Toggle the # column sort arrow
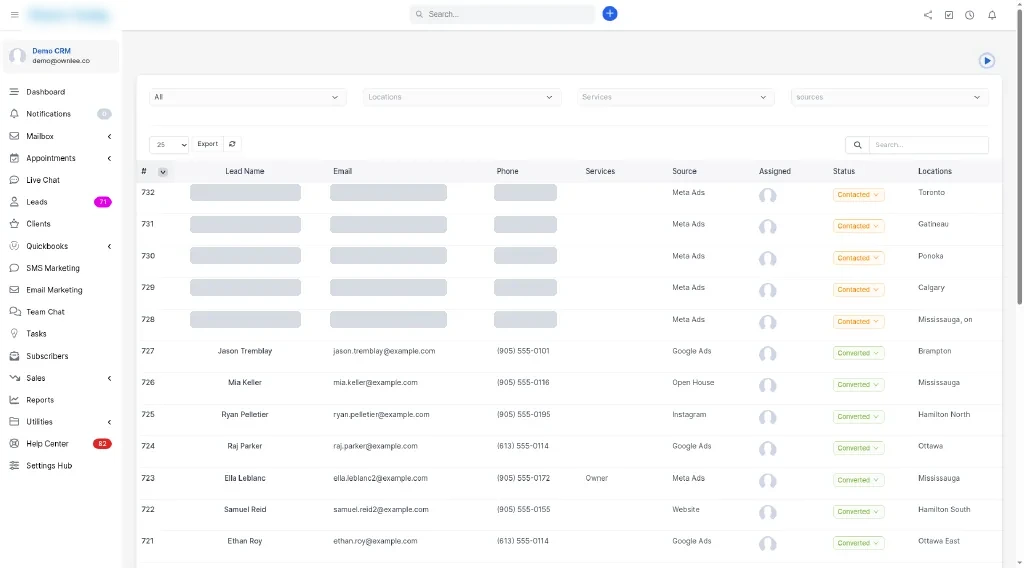The height and width of the screenshot is (568, 1024). (163, 172)
